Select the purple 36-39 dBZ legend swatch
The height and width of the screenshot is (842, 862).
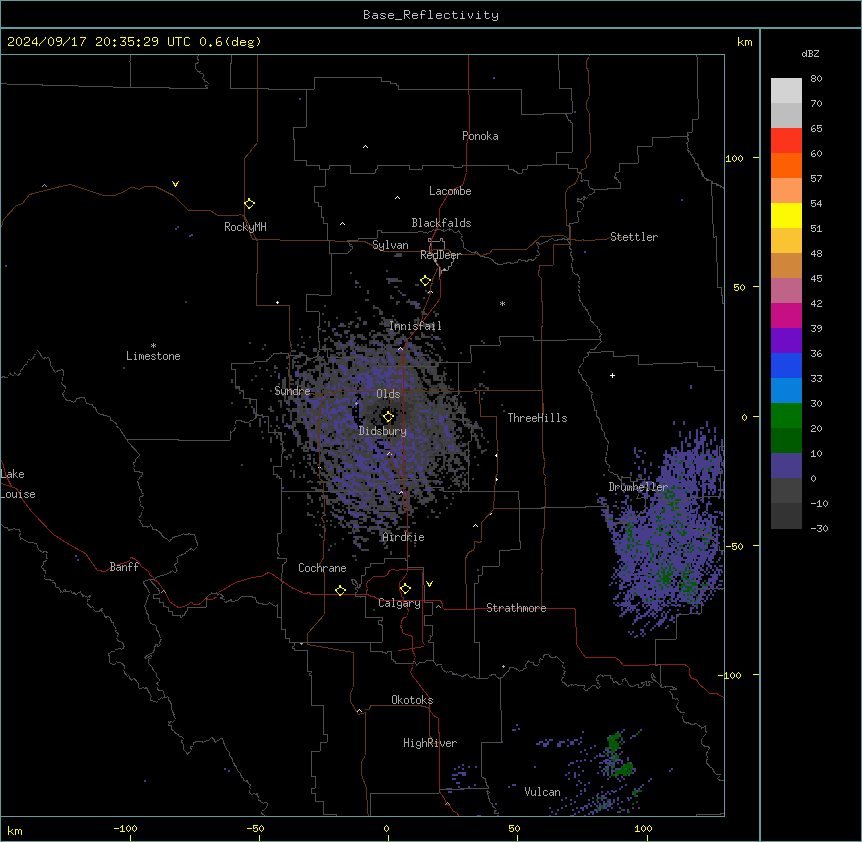coord(786,341)
